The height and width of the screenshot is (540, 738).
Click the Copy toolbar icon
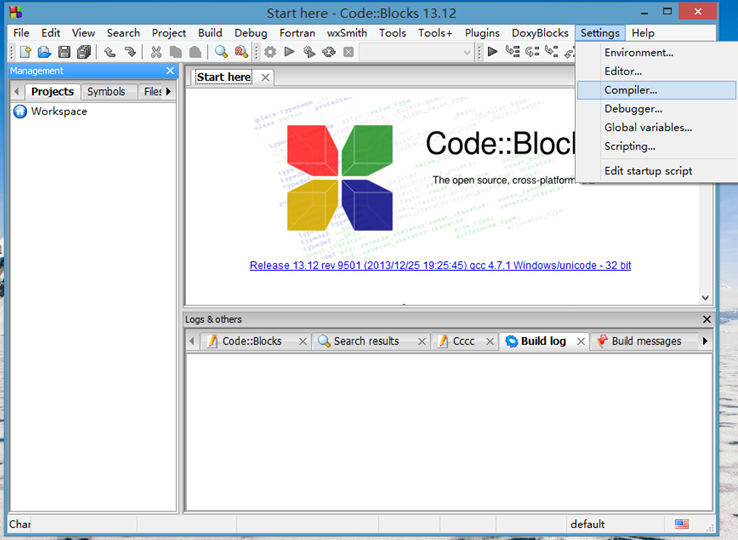coord(176,52)
